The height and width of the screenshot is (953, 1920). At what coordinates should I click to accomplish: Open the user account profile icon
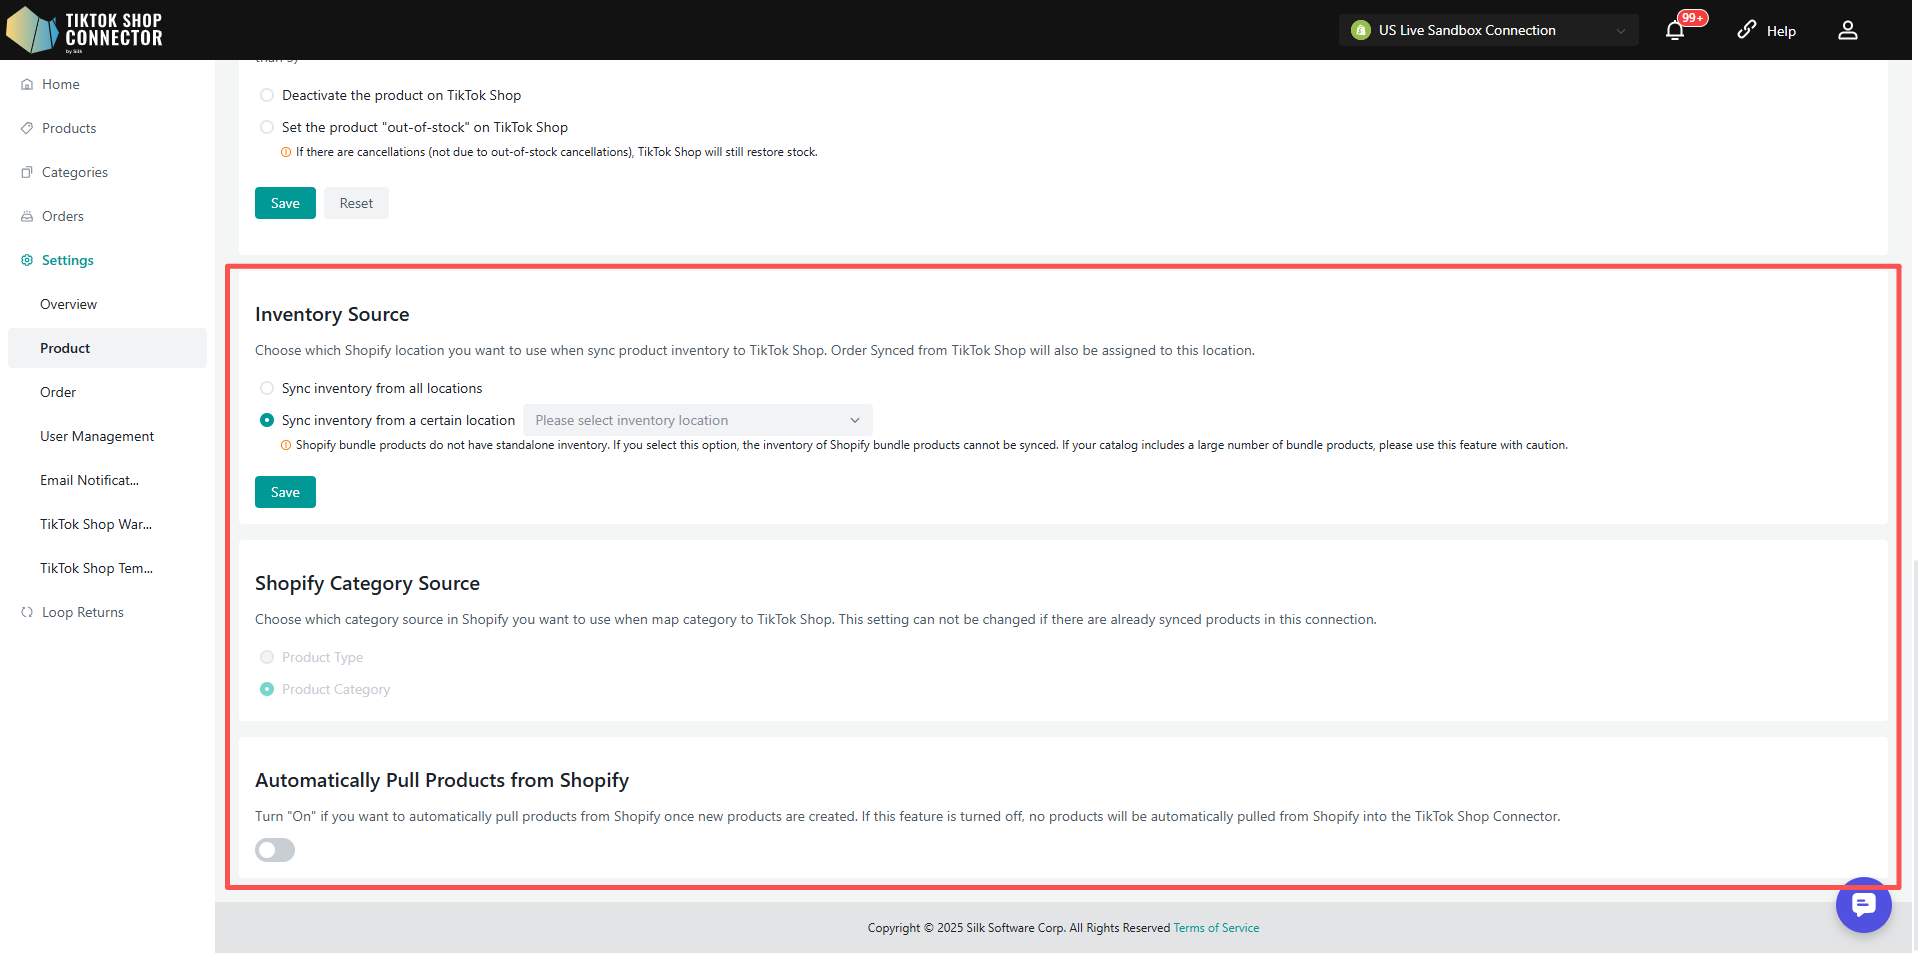(1847, 30)
